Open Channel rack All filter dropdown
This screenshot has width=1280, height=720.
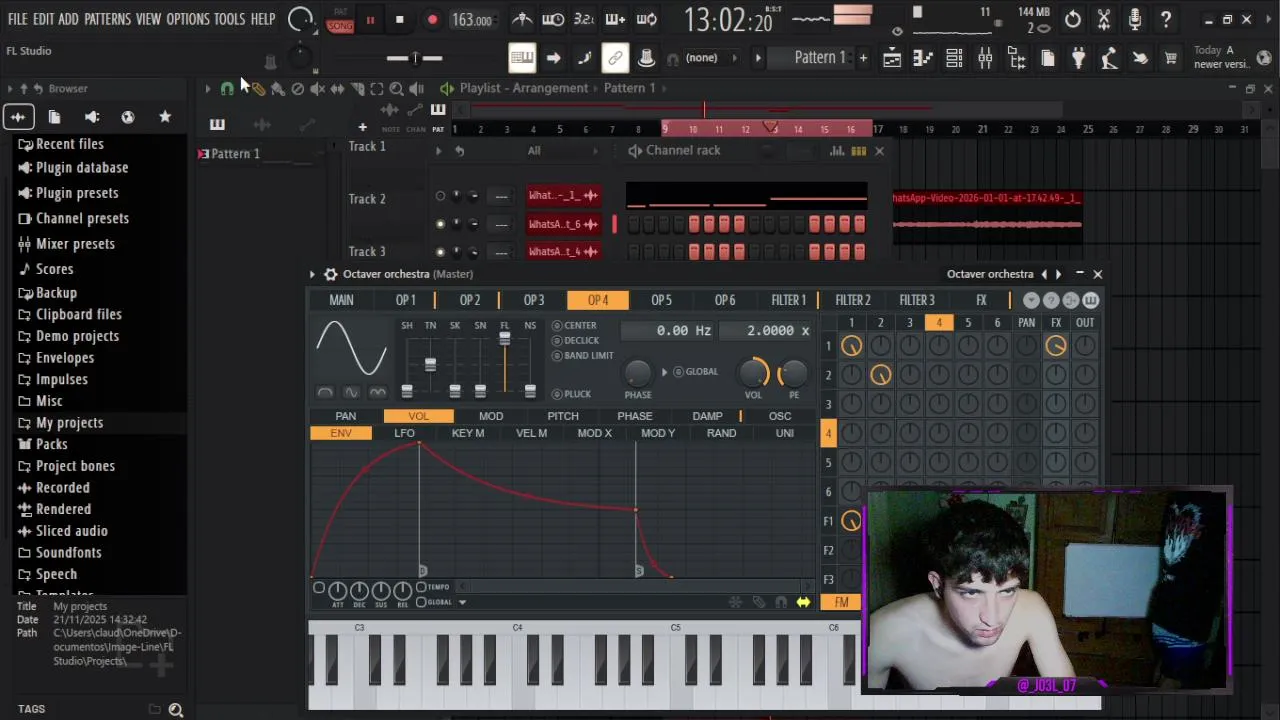tap(564, 151)
